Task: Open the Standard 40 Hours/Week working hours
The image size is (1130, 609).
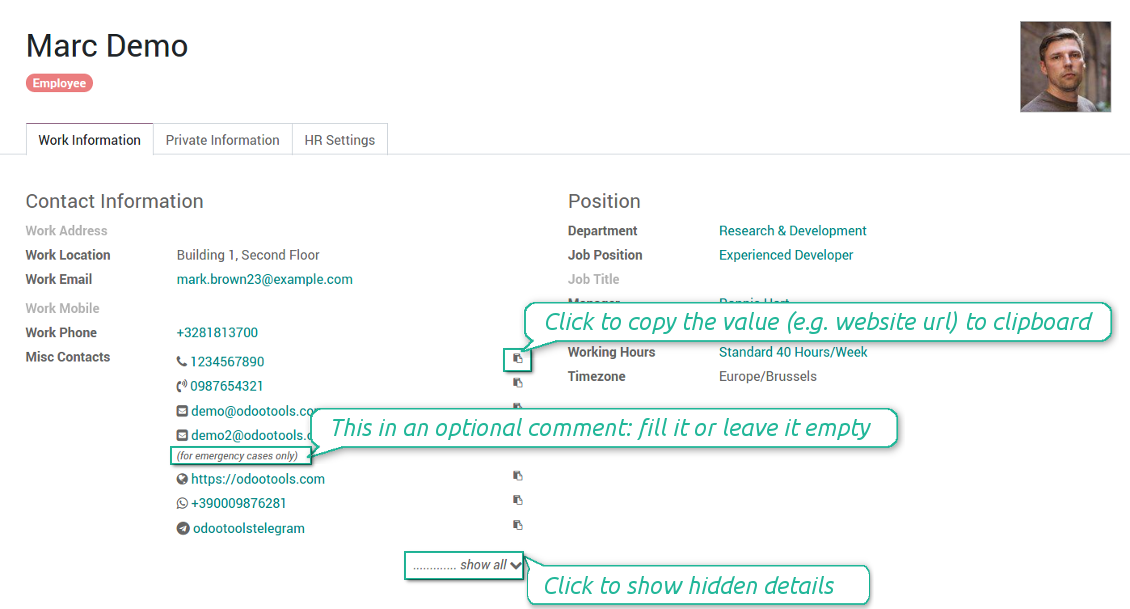Action: (793, 352)
